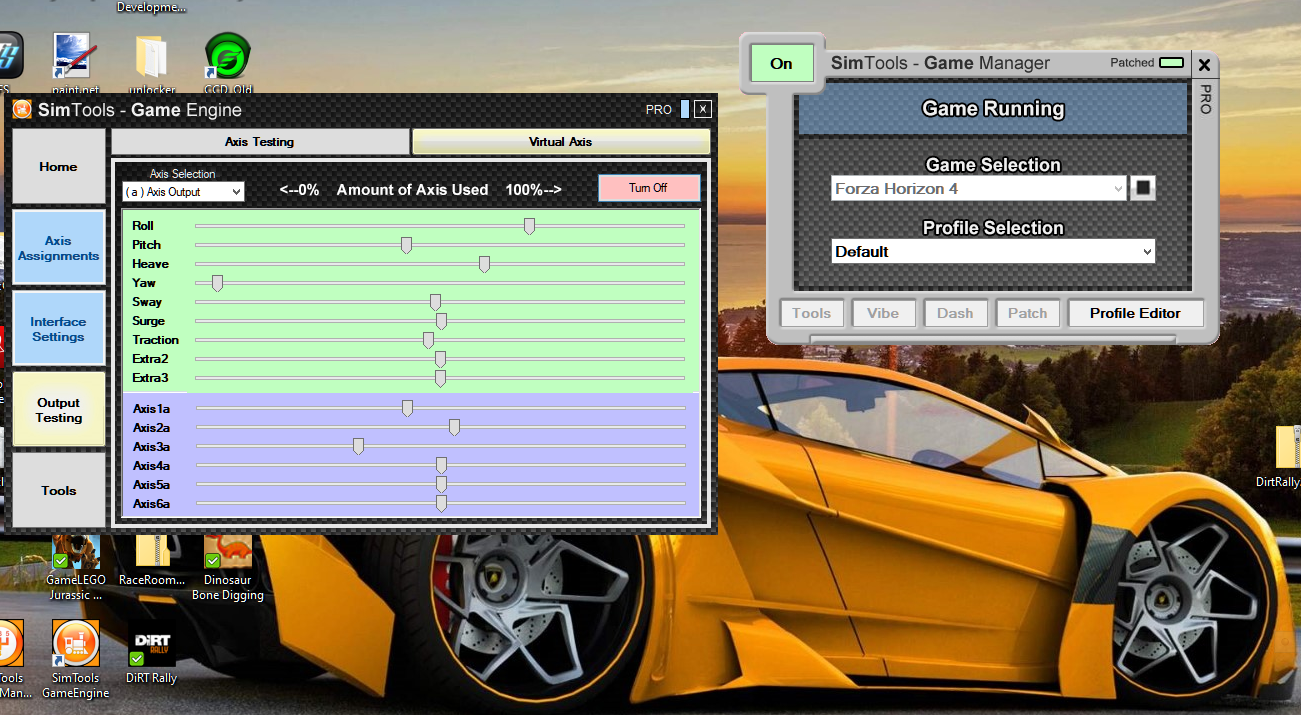Click the Extra3 slider handle
This screenshot has width=1301, height=715.
pyautogui.click(x=440, y=378)
